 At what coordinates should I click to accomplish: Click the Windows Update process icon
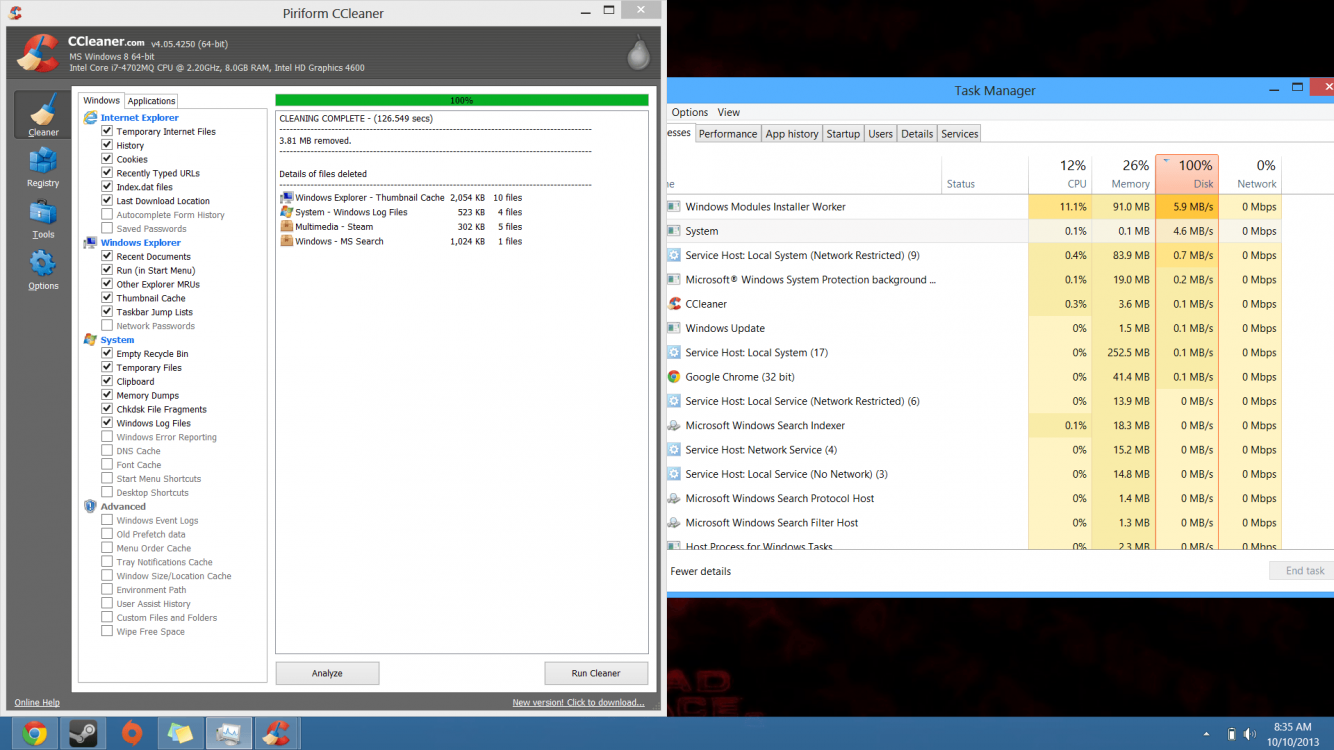click(x=674, y=328)
